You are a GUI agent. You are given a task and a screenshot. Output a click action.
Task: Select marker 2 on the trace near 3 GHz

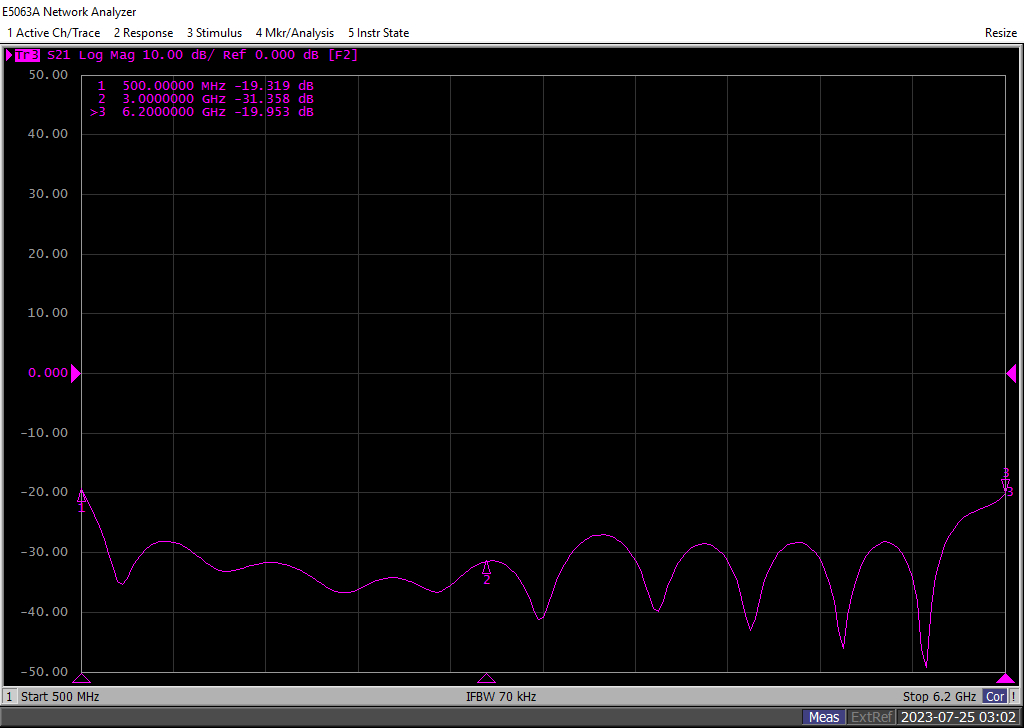coord(487,568)
